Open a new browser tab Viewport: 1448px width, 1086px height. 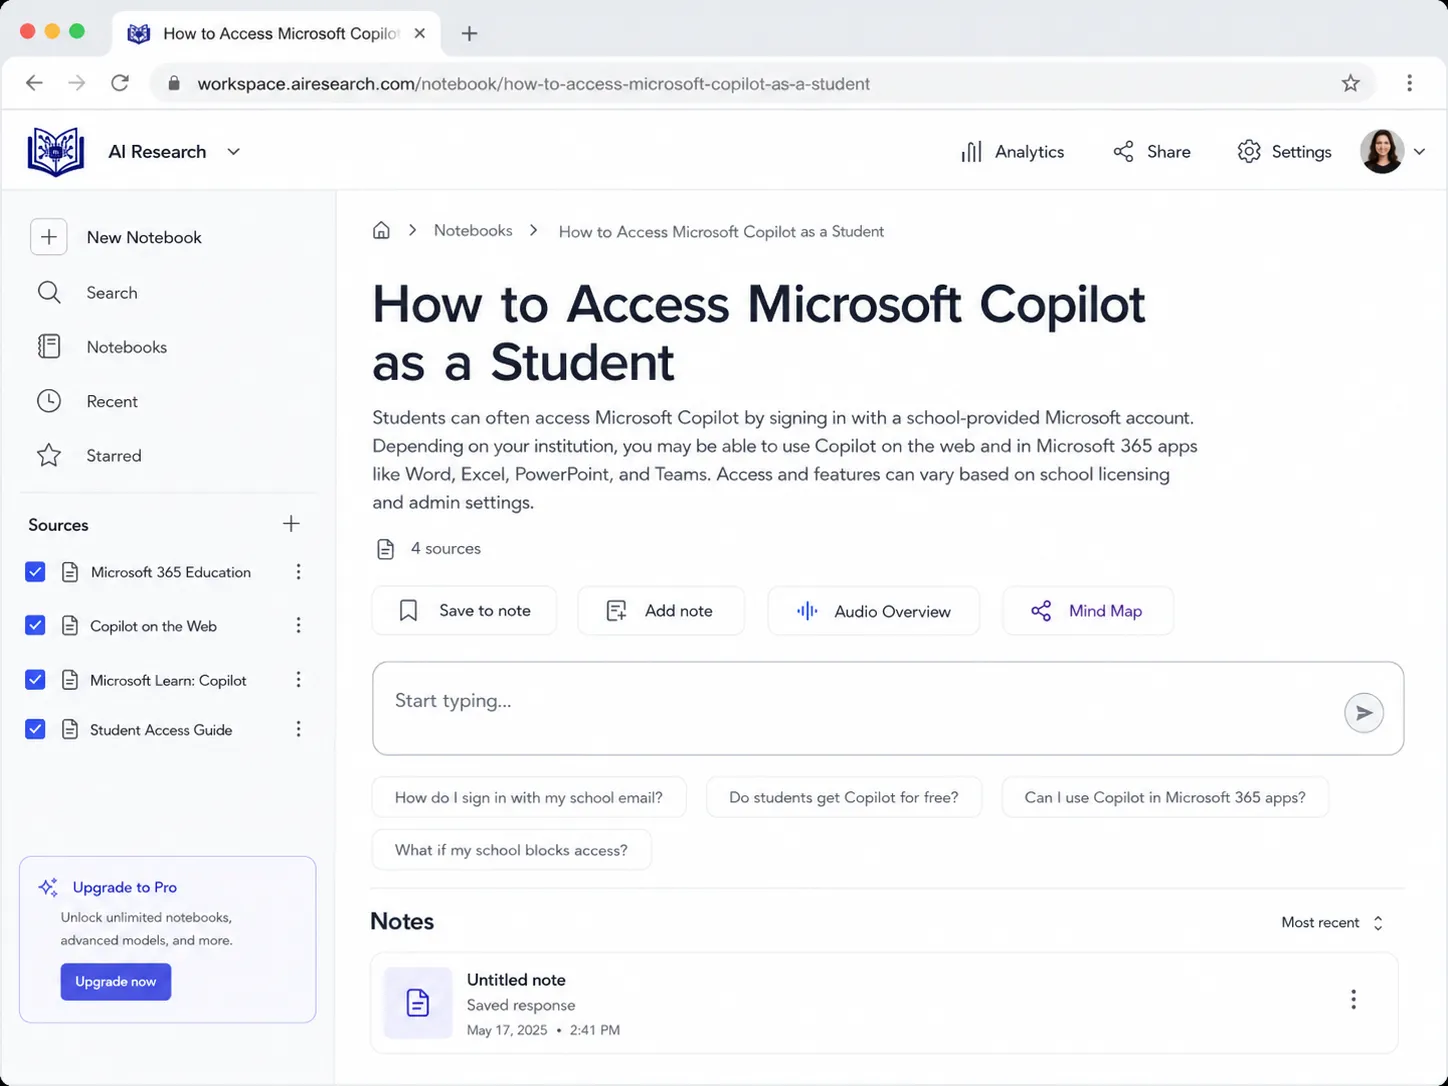[469, 34]
